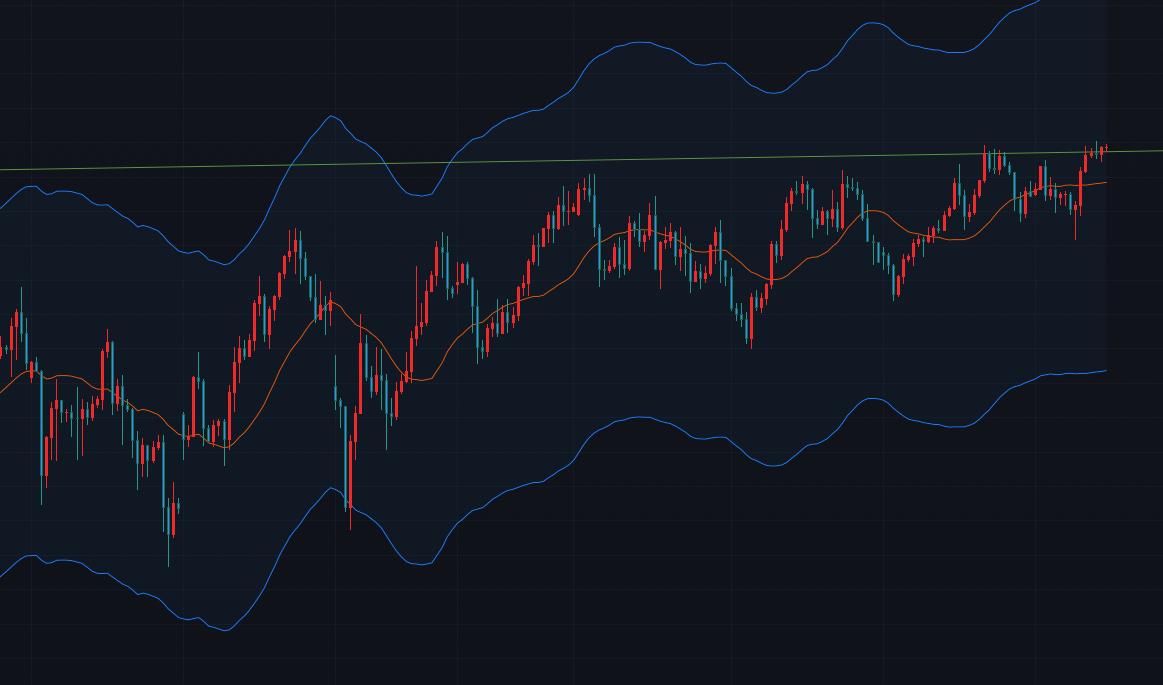This screenshot has width=1163, height=685.
Task: Click the upper band dip below the green line
Action: point(420,195)
